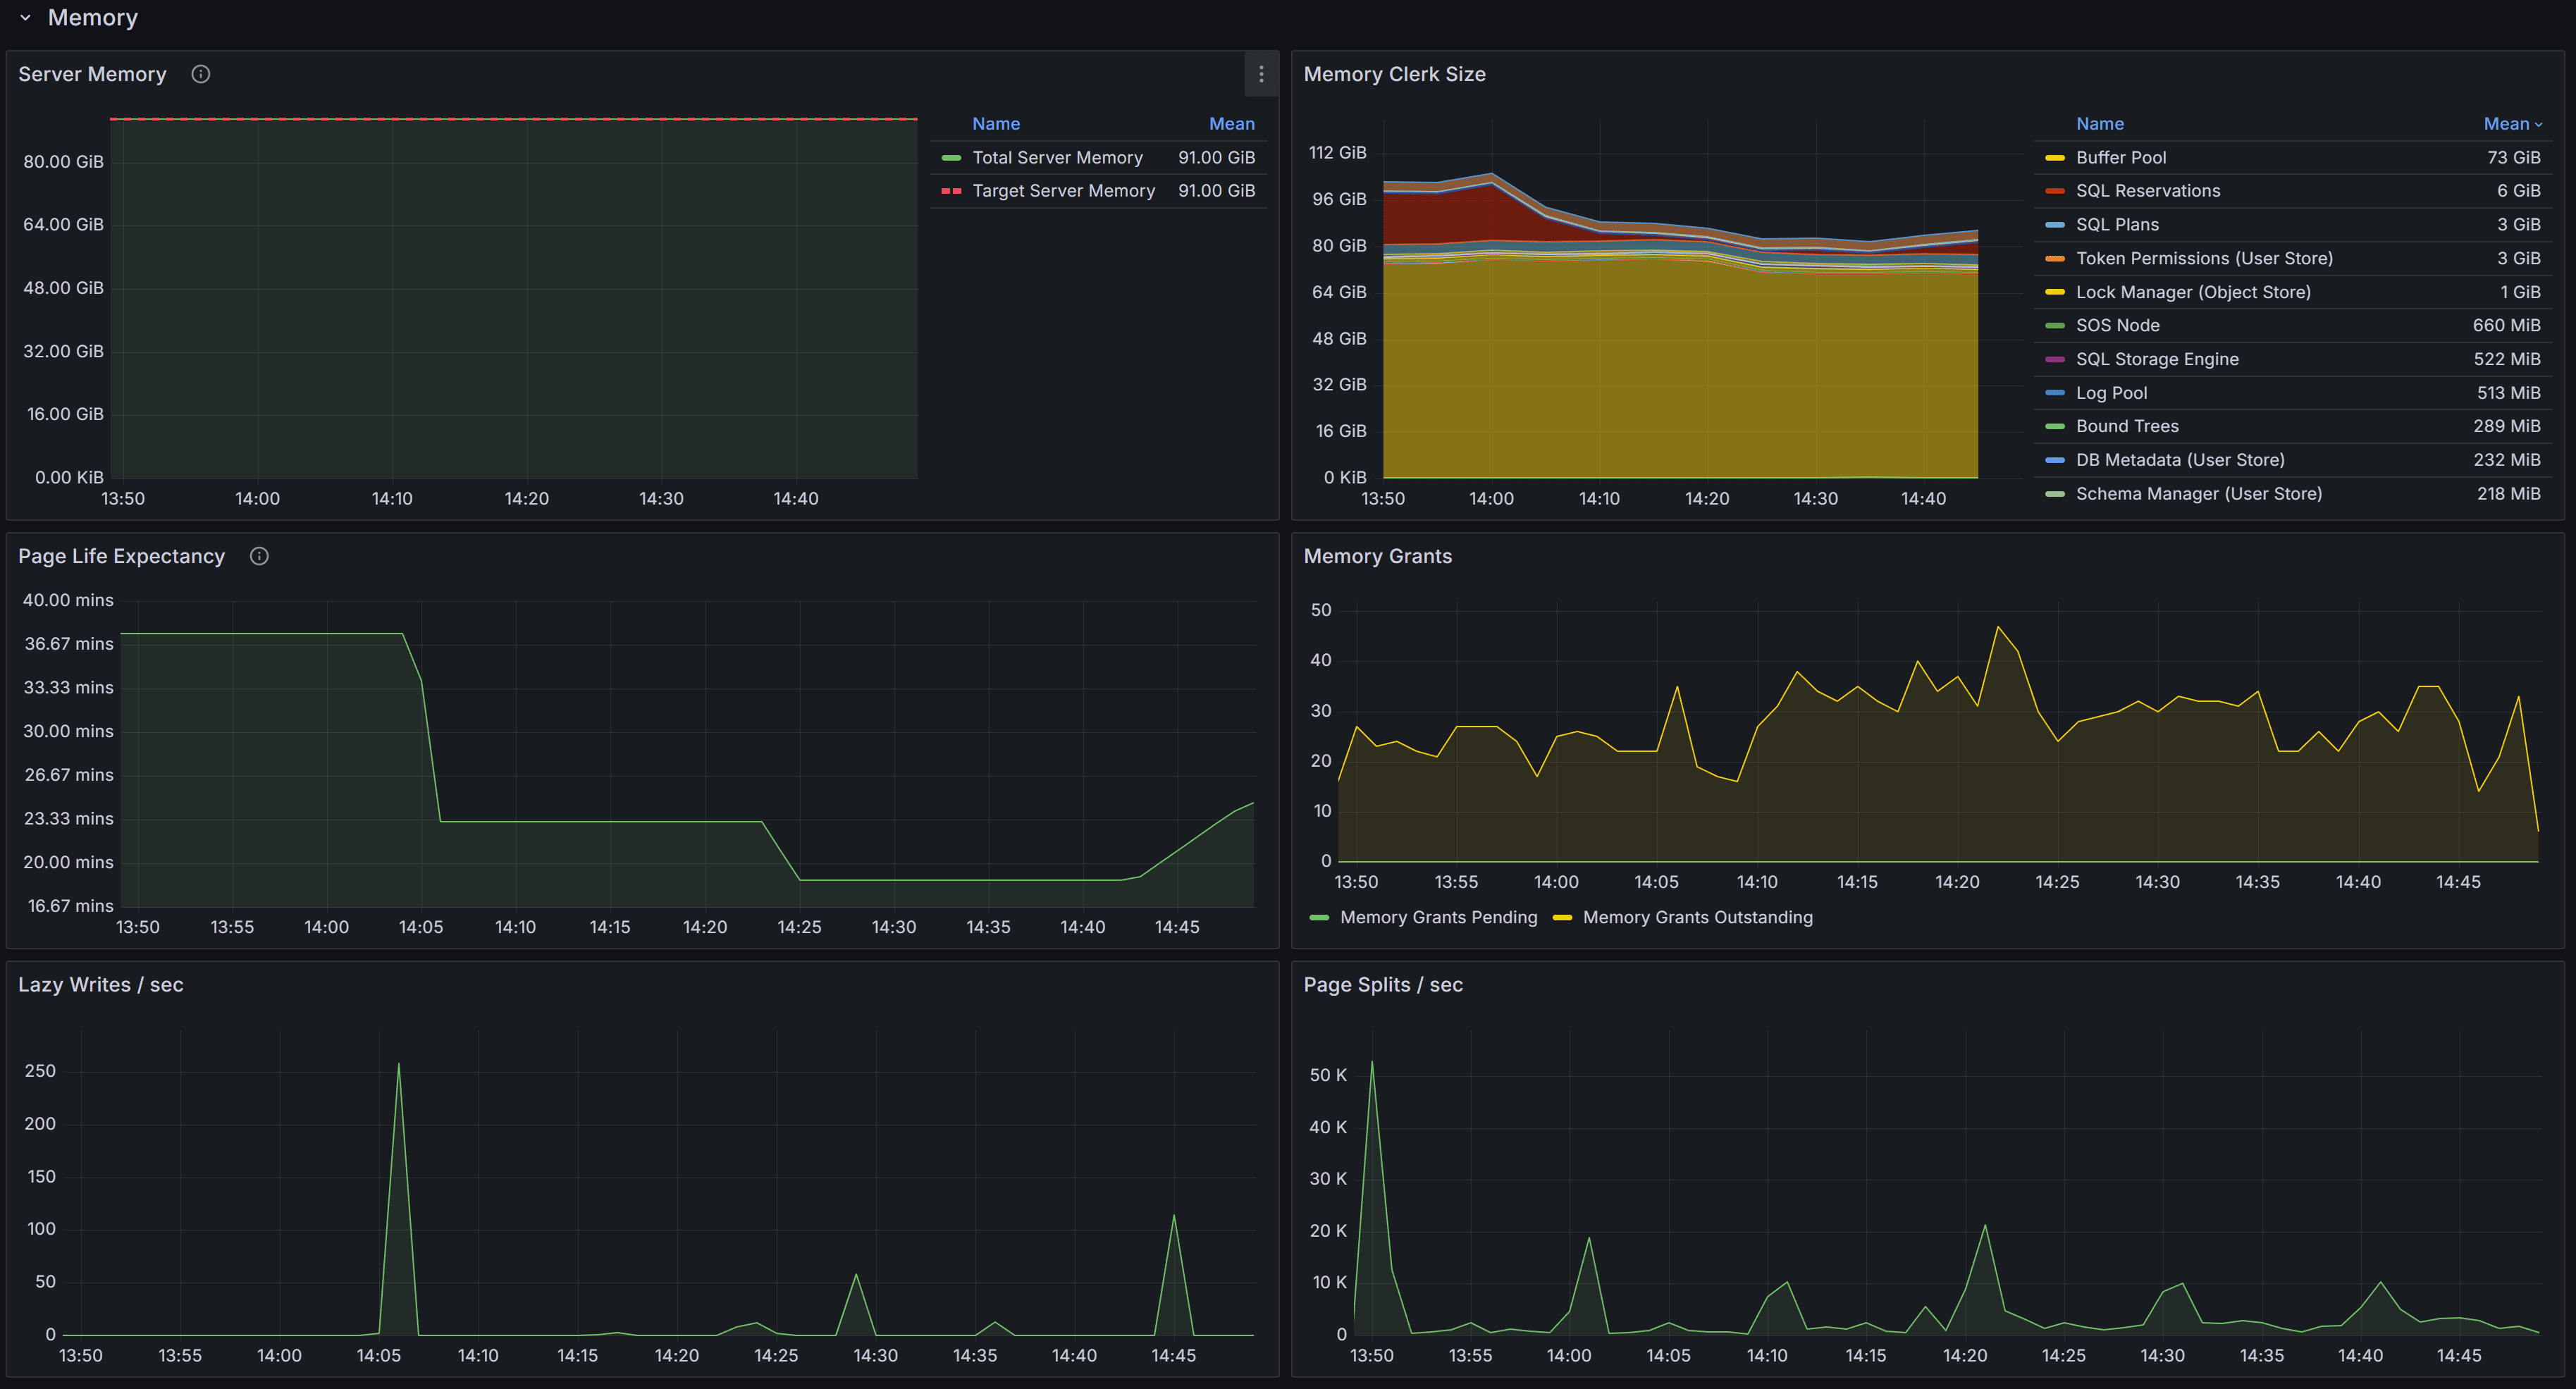Screen dimensions: 2576x1389
Task: Click the Server Memory info icon
Action: tap(200, 74)
